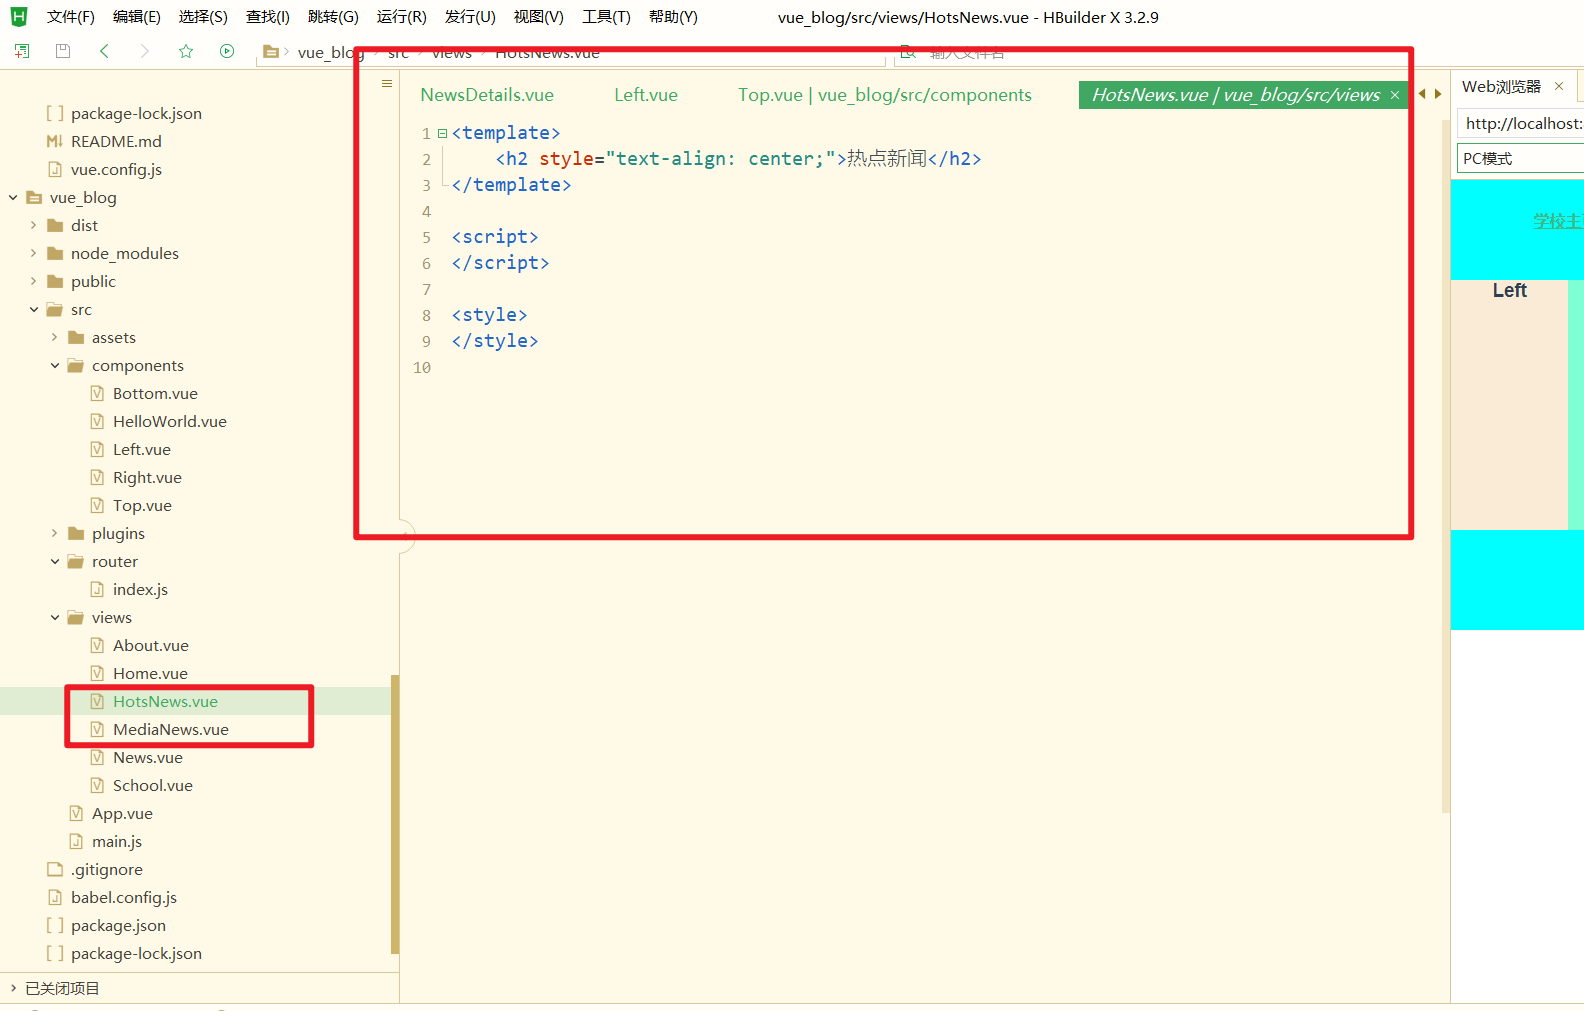Expand the dist folder
Screen dimensions: 1584x1011
click(34, 226)
